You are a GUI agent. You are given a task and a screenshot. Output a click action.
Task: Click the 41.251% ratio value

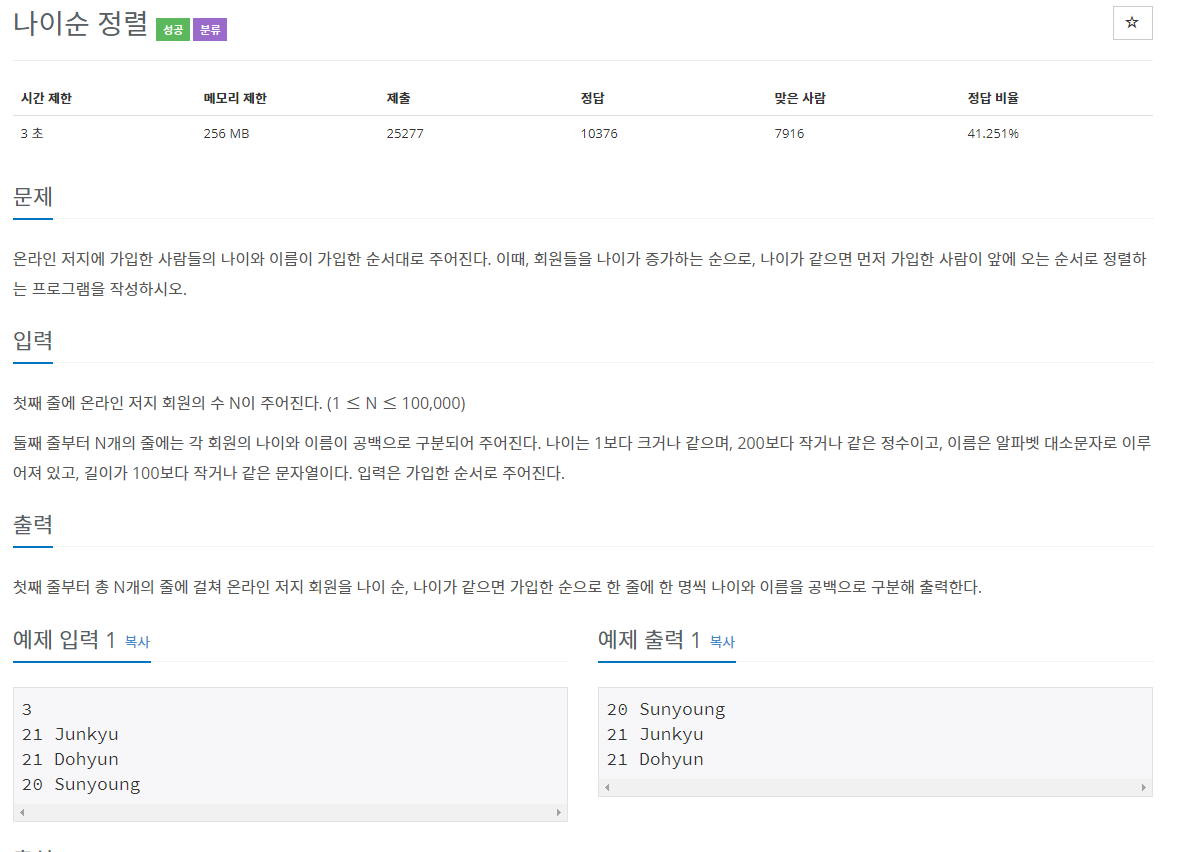coord(993,134)
